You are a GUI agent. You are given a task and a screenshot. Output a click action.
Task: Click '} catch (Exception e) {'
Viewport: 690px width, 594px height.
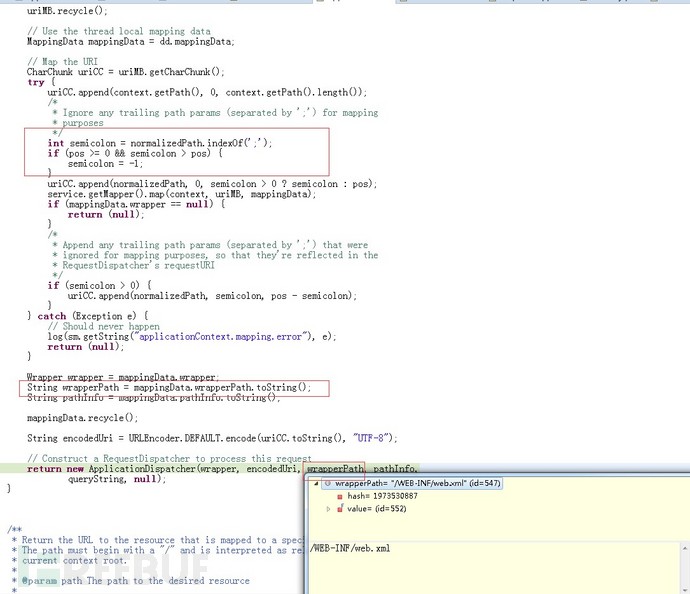click(x=88, y=316)
